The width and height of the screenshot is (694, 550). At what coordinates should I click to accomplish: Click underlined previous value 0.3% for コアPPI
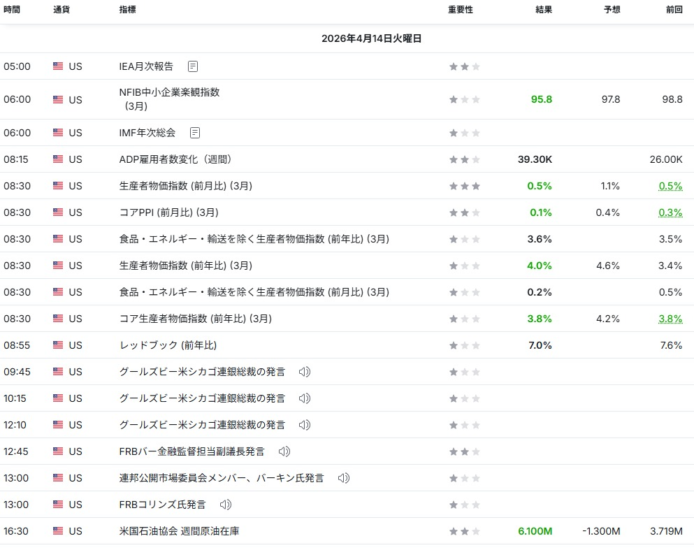pyautogui.click(x=670, y=213)
